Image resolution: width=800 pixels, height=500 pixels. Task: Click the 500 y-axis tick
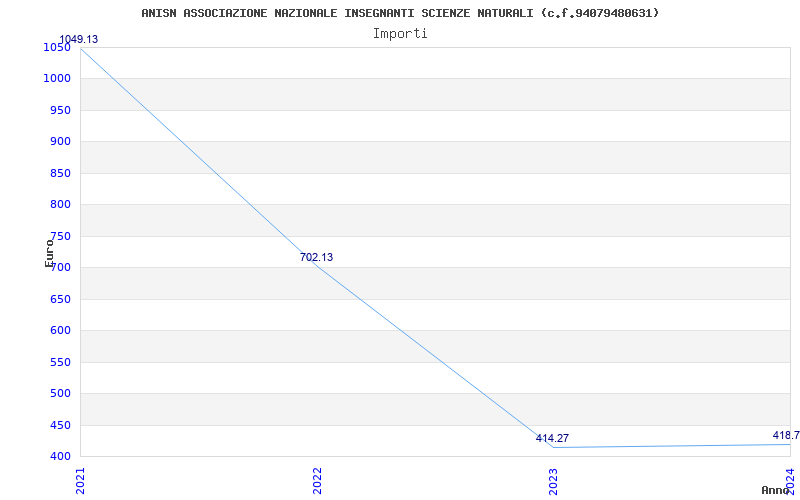(60, 393)
